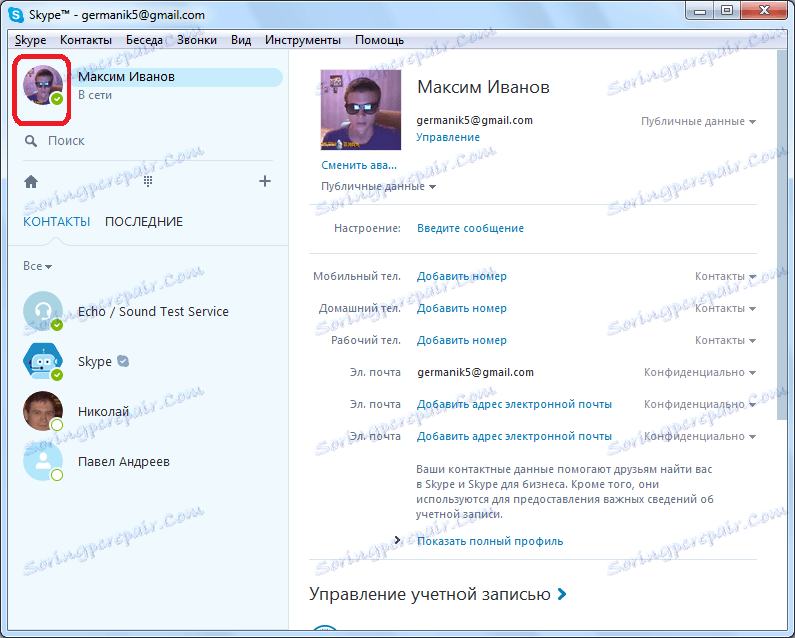Click the Добавить адрес электронной почты link in the third Эл. почта row
This screenshot has width=795, height=638.
coord(514,436)
